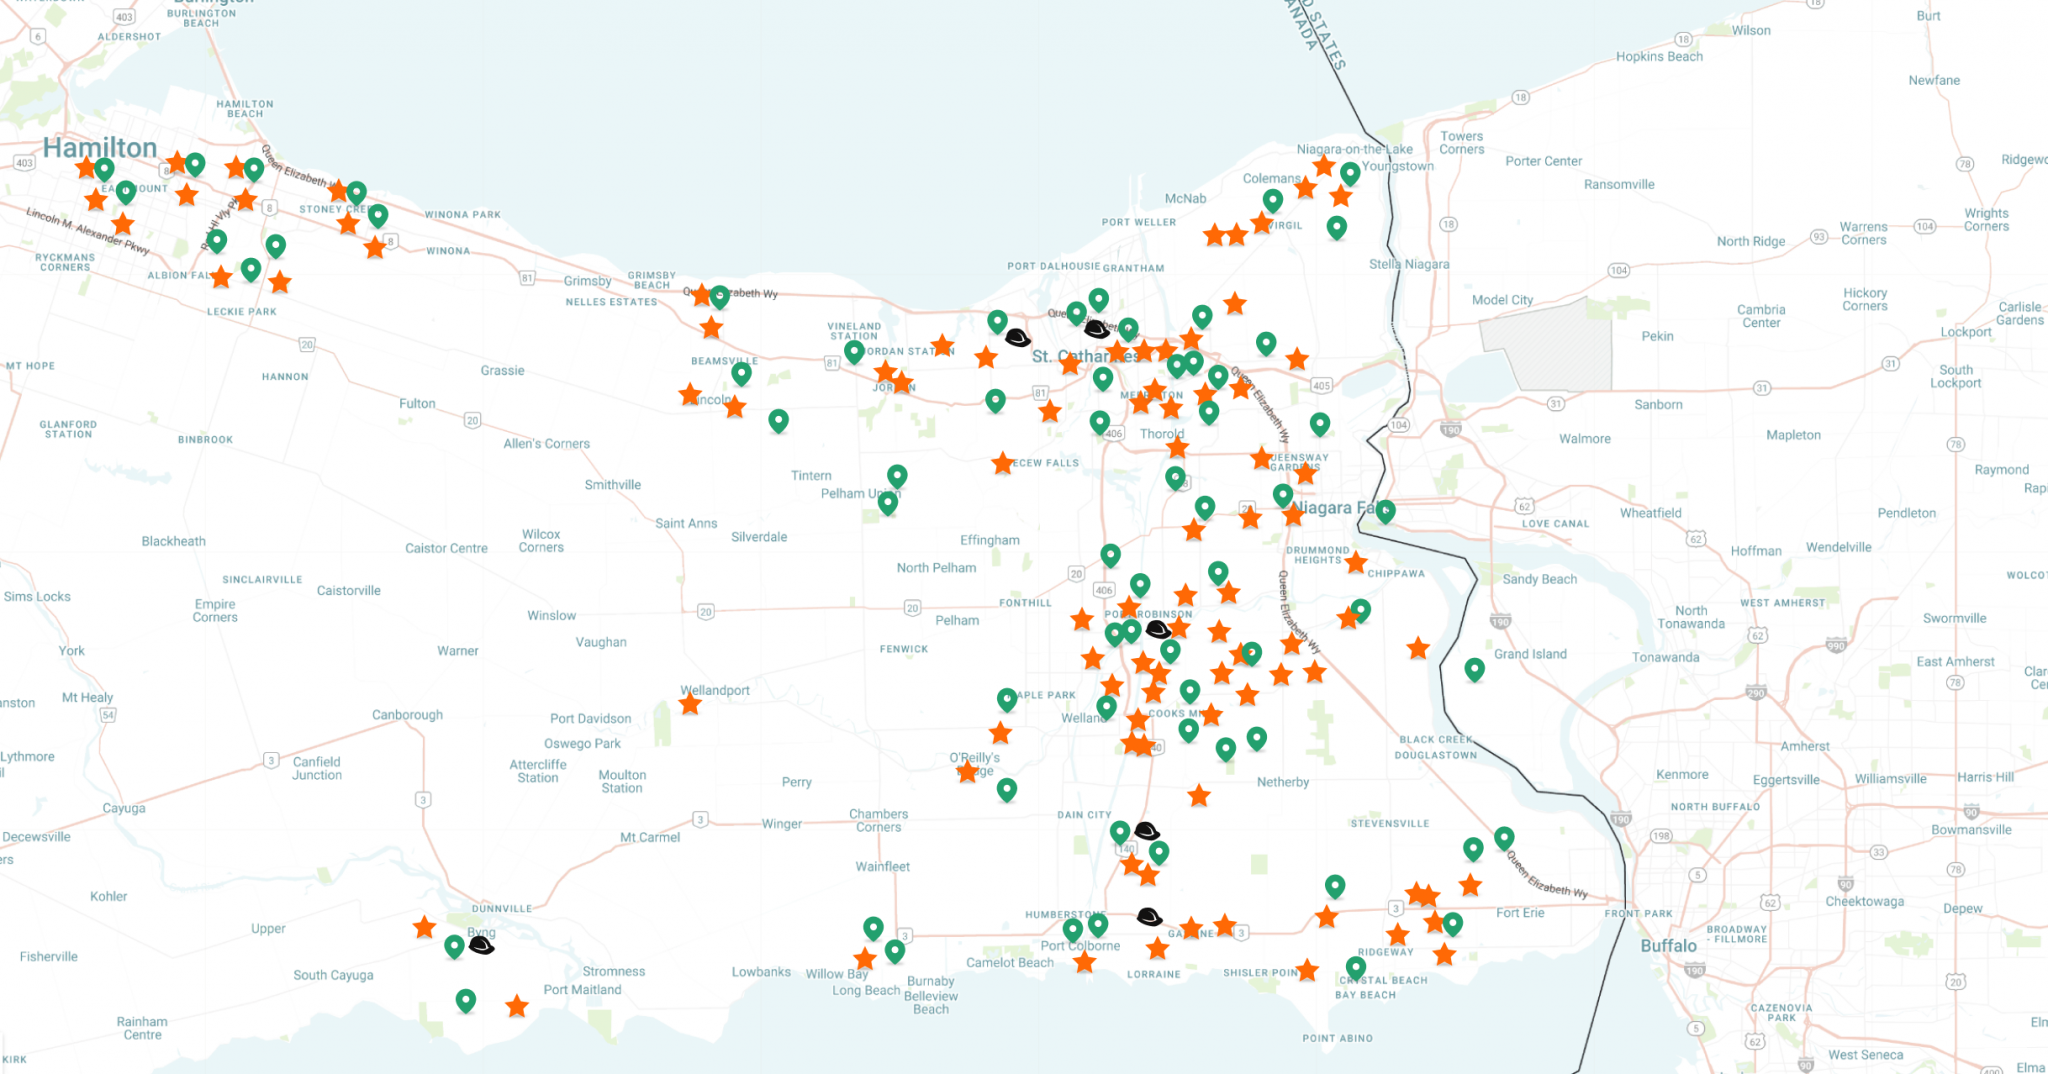Open the black hat marker at Dain City
Image resolution: width=2048 pixels, height=1074 pixels.
[1146, 831]
